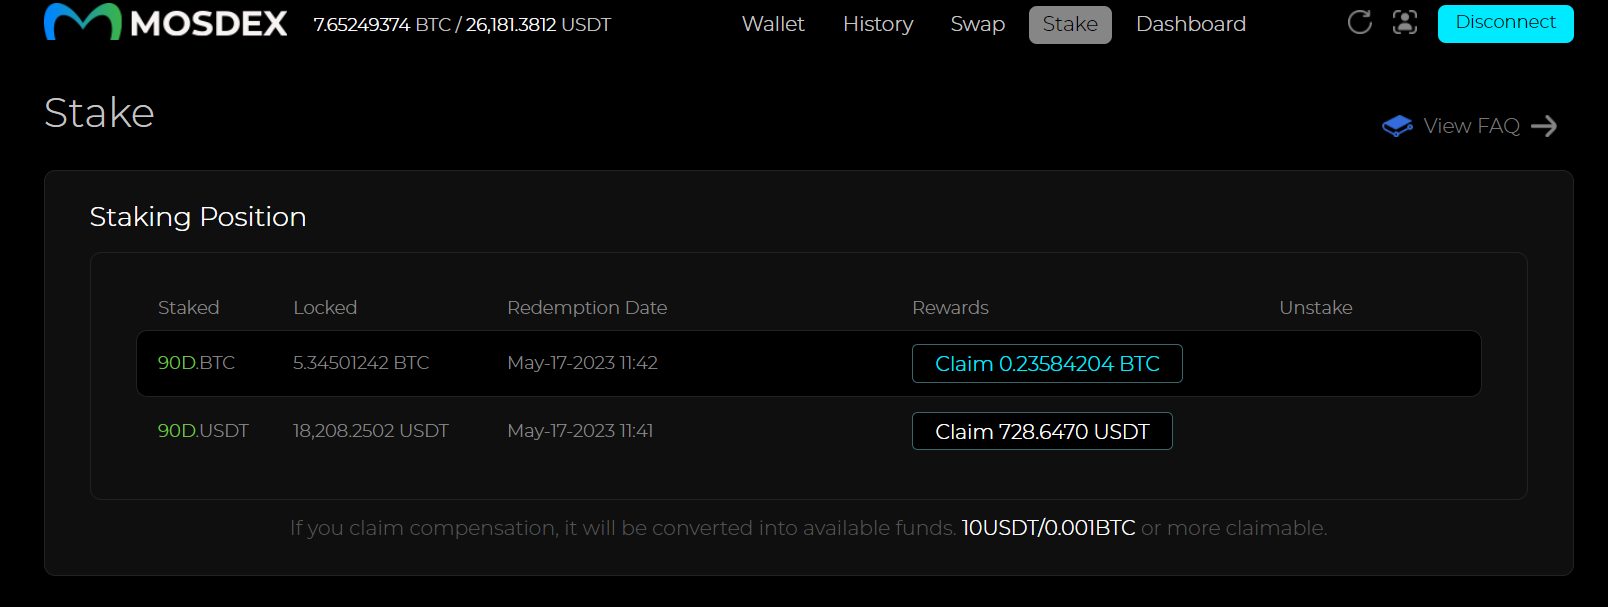Image resolution: width=1608 pixels, height=607 pixels.
Task: Click the MOSDEX logo icon
Action: tap(83, 22)
